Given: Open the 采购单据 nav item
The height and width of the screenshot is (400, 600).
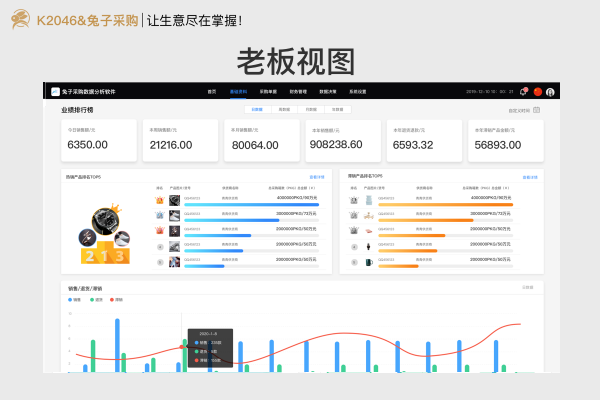Looking at the screenshot, I should click(x=268, y=91).
